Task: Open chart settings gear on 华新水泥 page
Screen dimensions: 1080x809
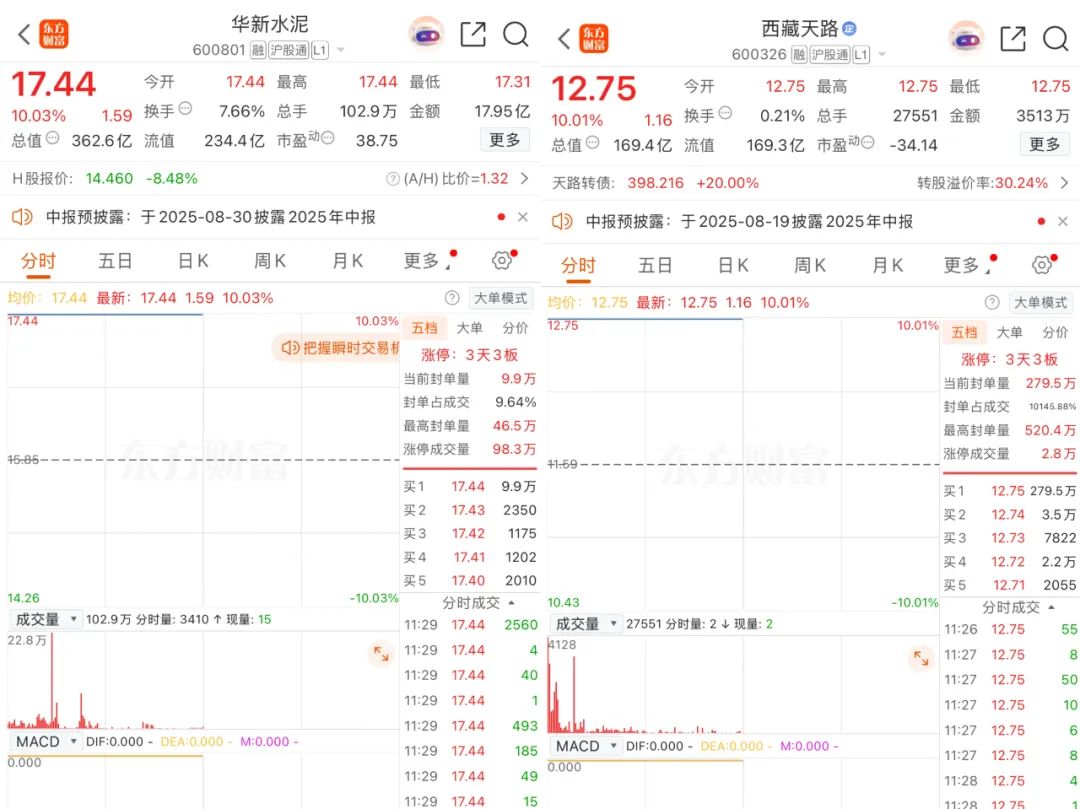Action: pyautogui.click(x=502, y=260)
